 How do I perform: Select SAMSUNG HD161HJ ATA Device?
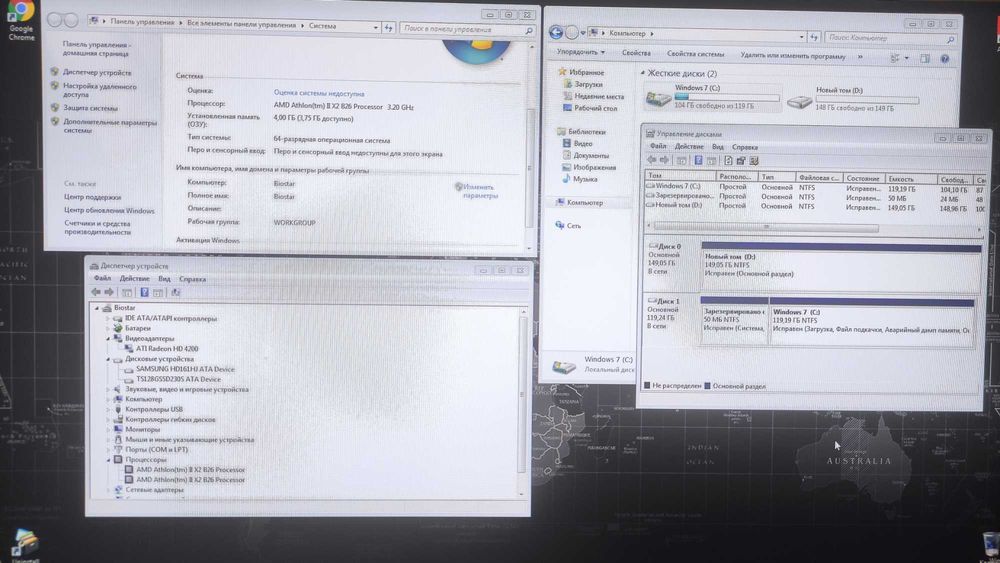185,369
